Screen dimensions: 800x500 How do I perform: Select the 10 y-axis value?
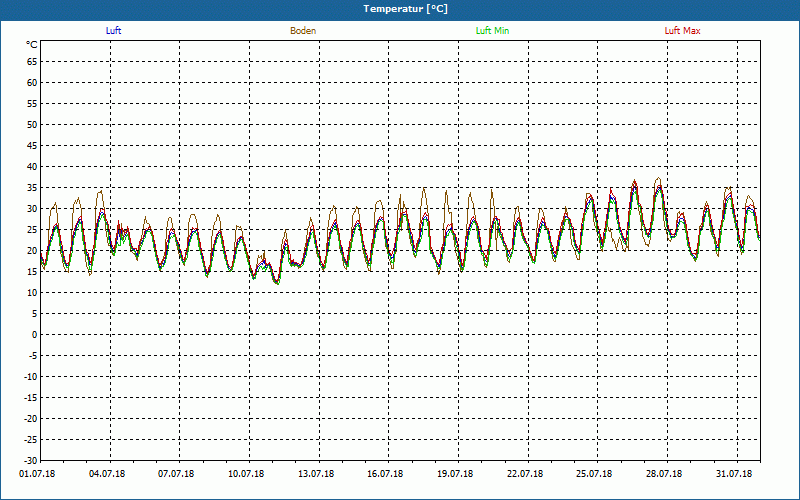click(32, 293)
